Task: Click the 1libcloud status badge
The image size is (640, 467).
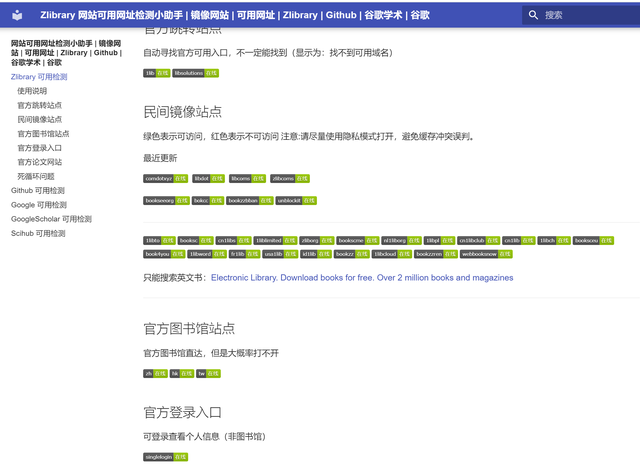Action: pyautogui.click(x=392, y=254)
